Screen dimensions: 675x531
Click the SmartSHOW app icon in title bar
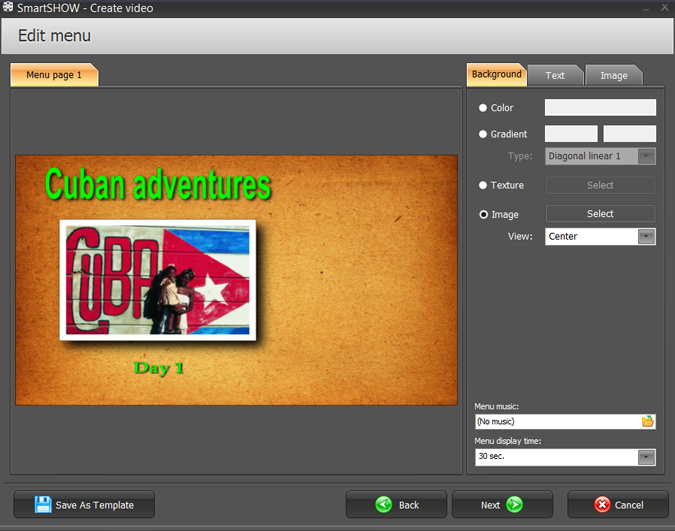(x=8, y=7)
